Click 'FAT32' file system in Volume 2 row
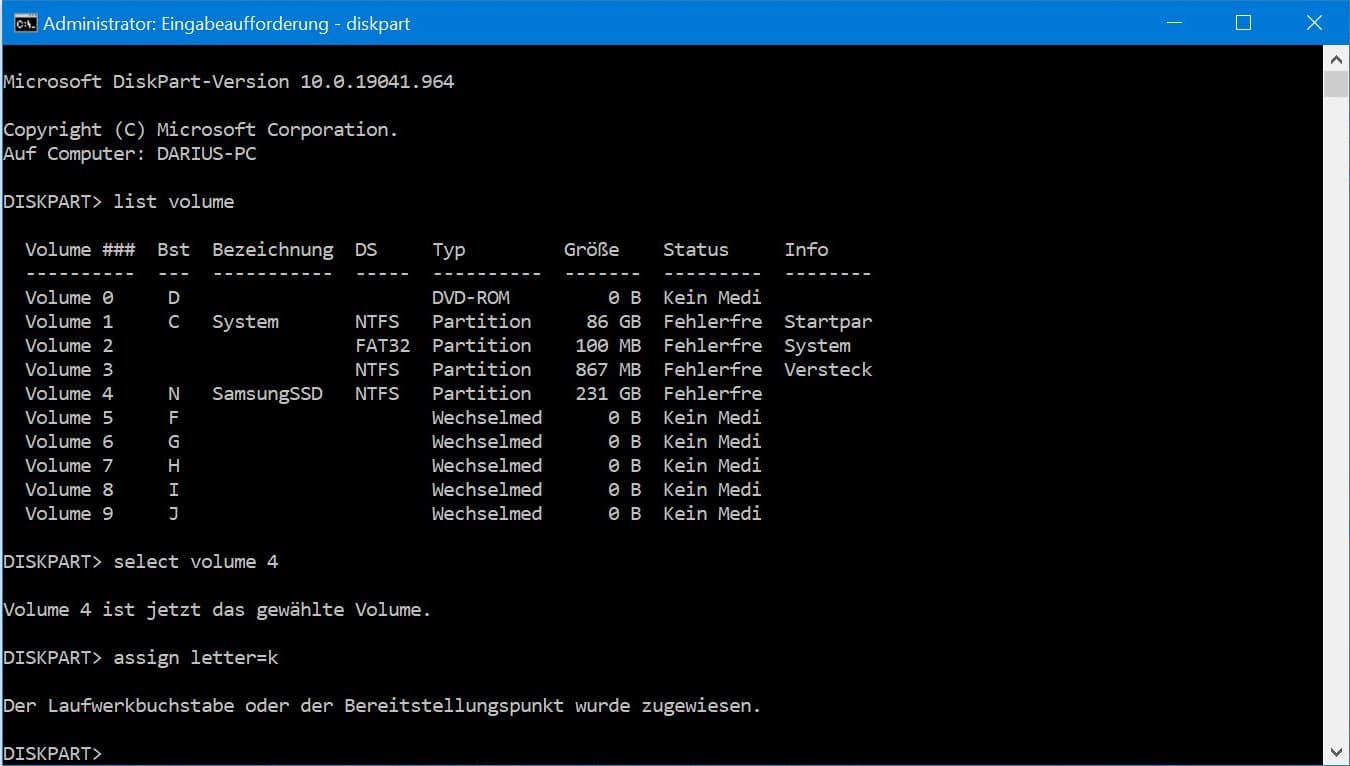The width and height of the screenshot is (1350, 766). click(382, 346)
